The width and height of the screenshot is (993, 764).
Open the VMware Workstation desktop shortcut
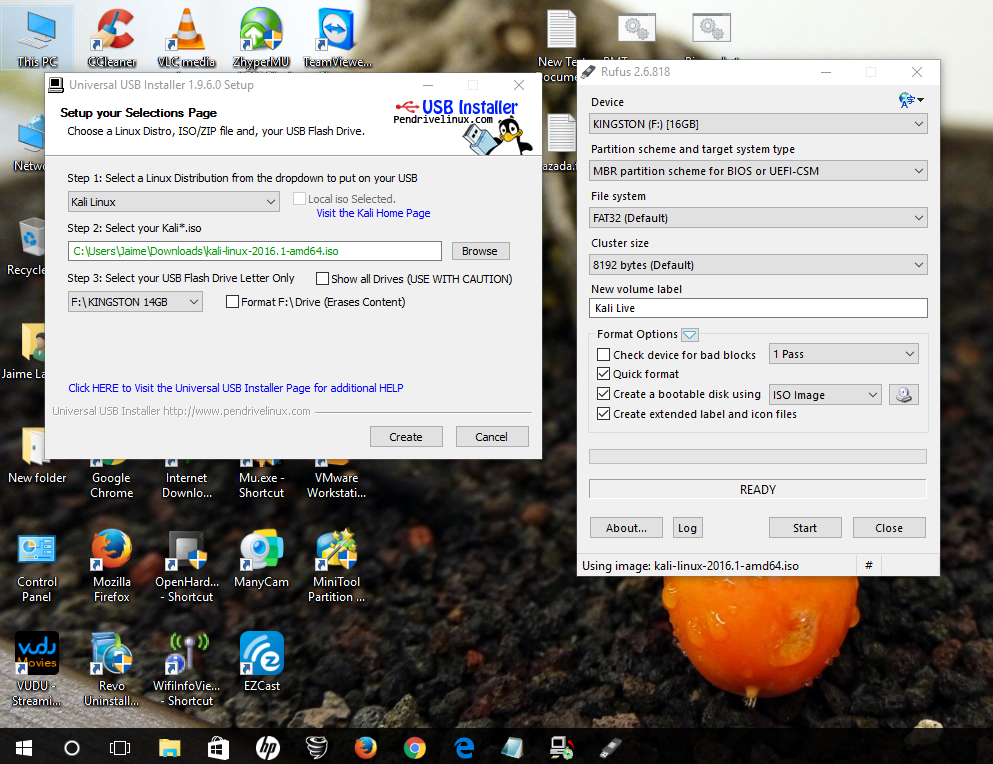pyautogui.click(x=336, y=480)
